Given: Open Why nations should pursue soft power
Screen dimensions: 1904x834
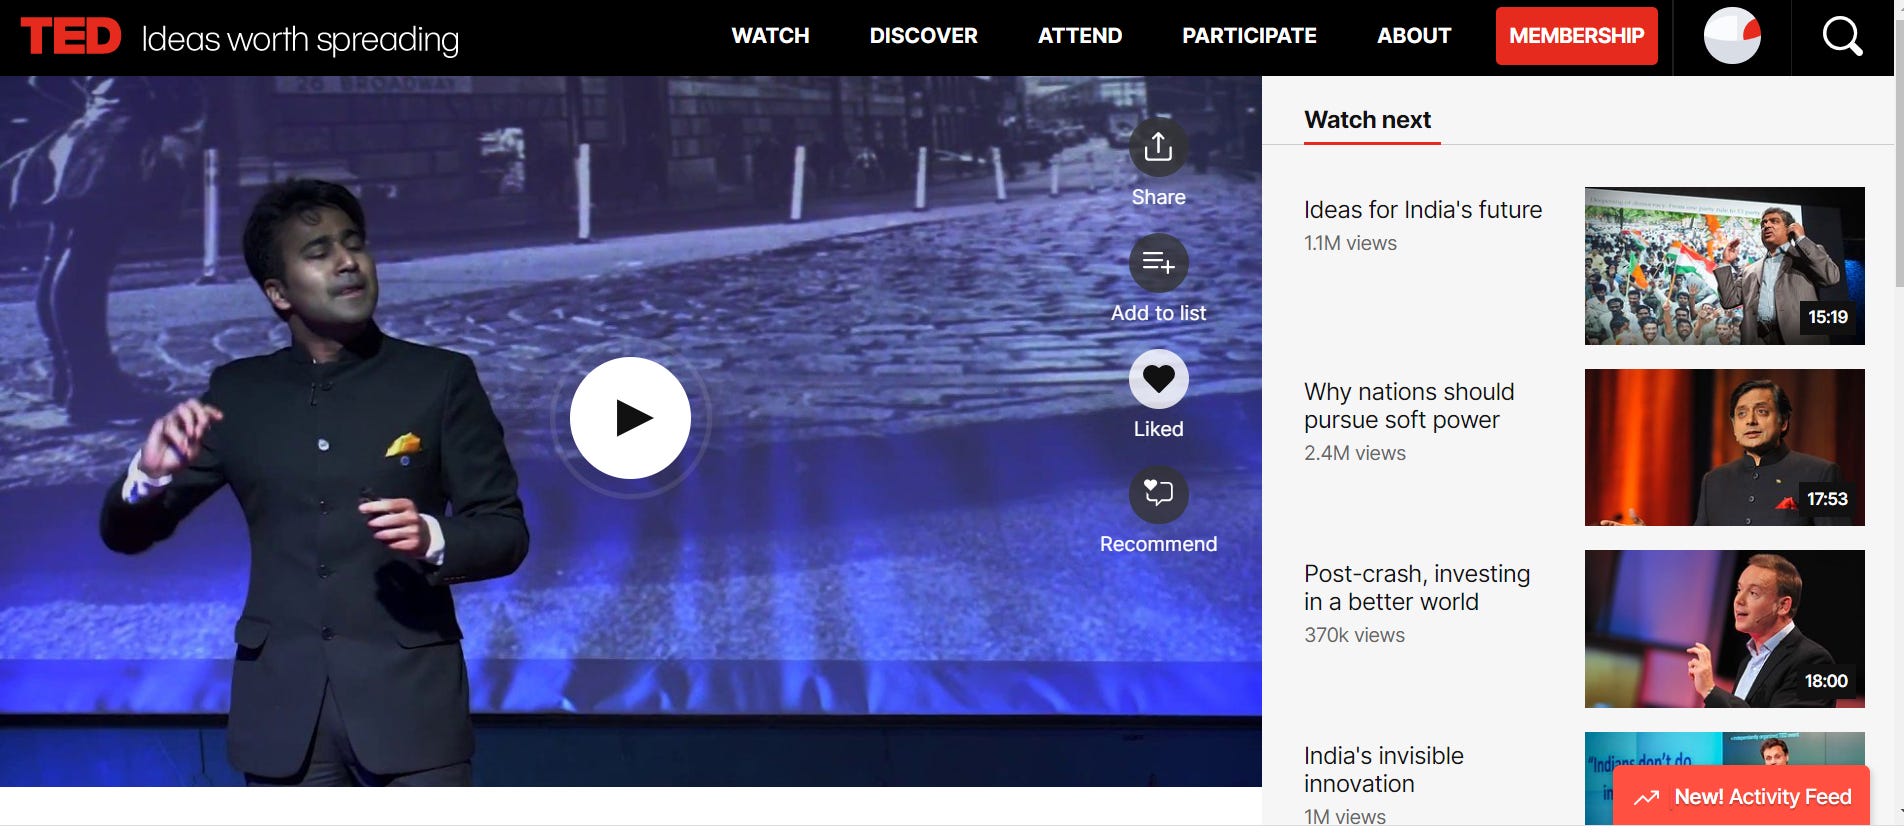Looking at the screenshot, I should 1409,406.
